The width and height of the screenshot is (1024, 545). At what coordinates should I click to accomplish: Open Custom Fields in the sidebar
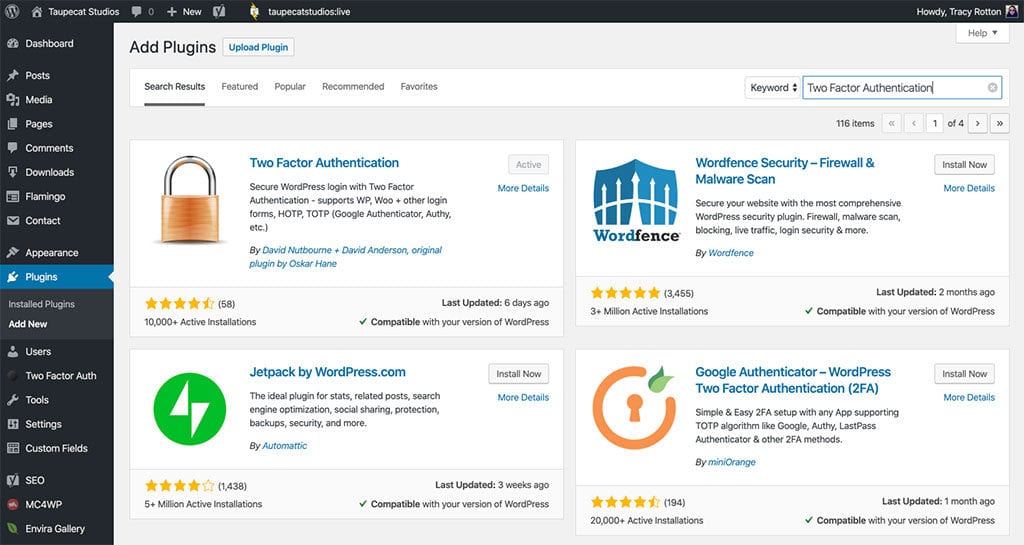tap(57, 448)
